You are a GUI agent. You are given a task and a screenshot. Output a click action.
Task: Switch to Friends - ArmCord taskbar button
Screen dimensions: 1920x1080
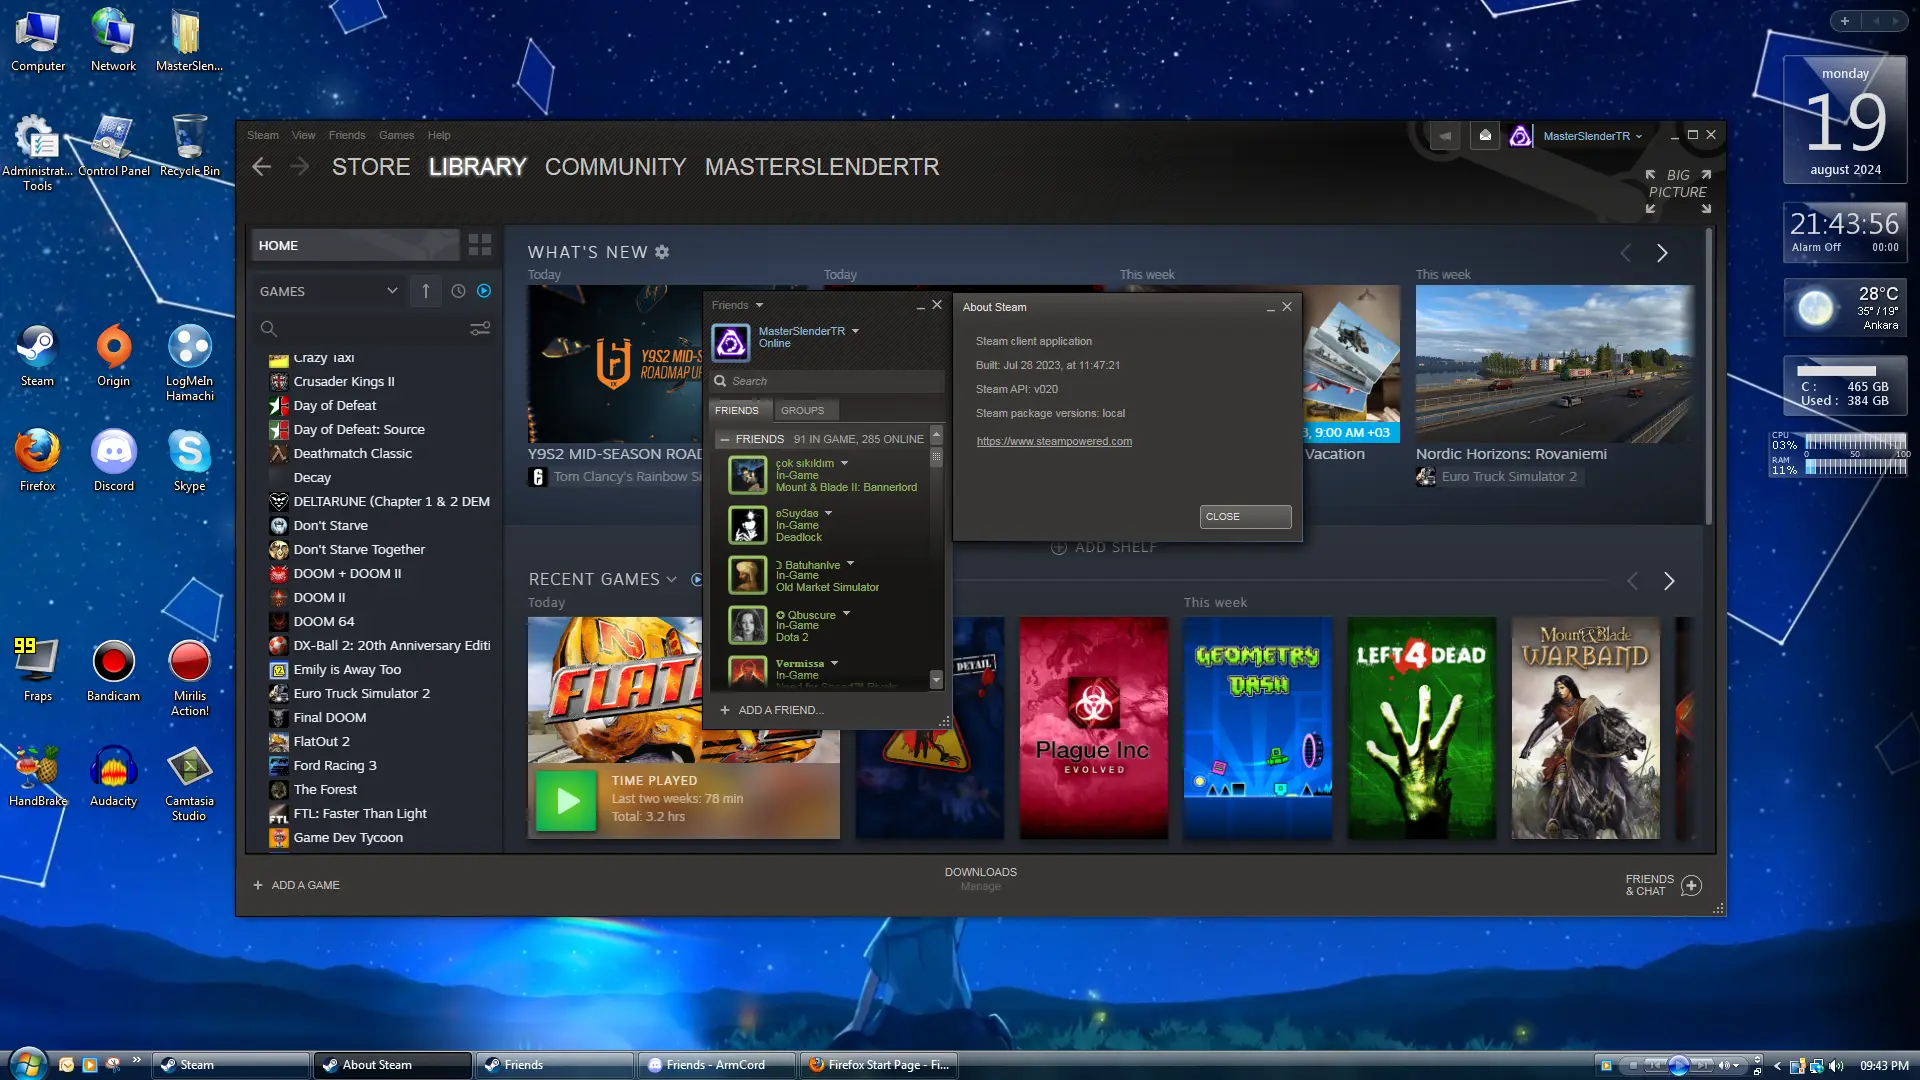pyautogui.click(x=716, y=1065)
